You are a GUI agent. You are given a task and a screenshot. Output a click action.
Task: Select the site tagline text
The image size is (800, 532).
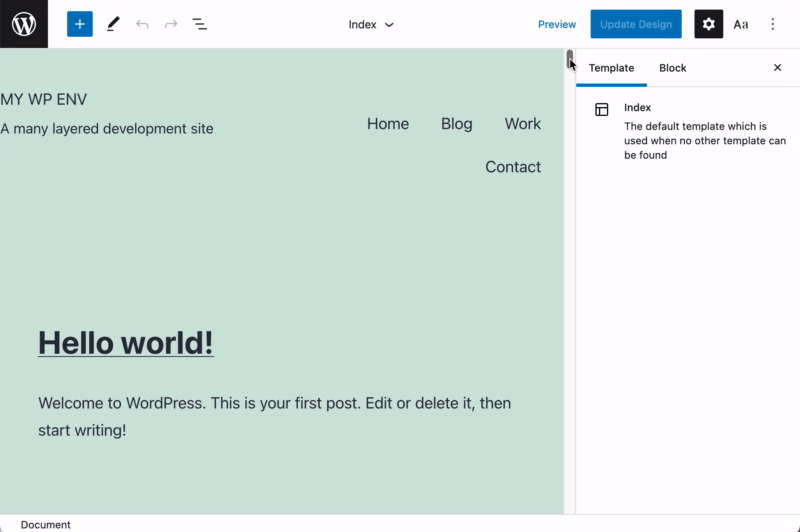[x=107, y=129]
